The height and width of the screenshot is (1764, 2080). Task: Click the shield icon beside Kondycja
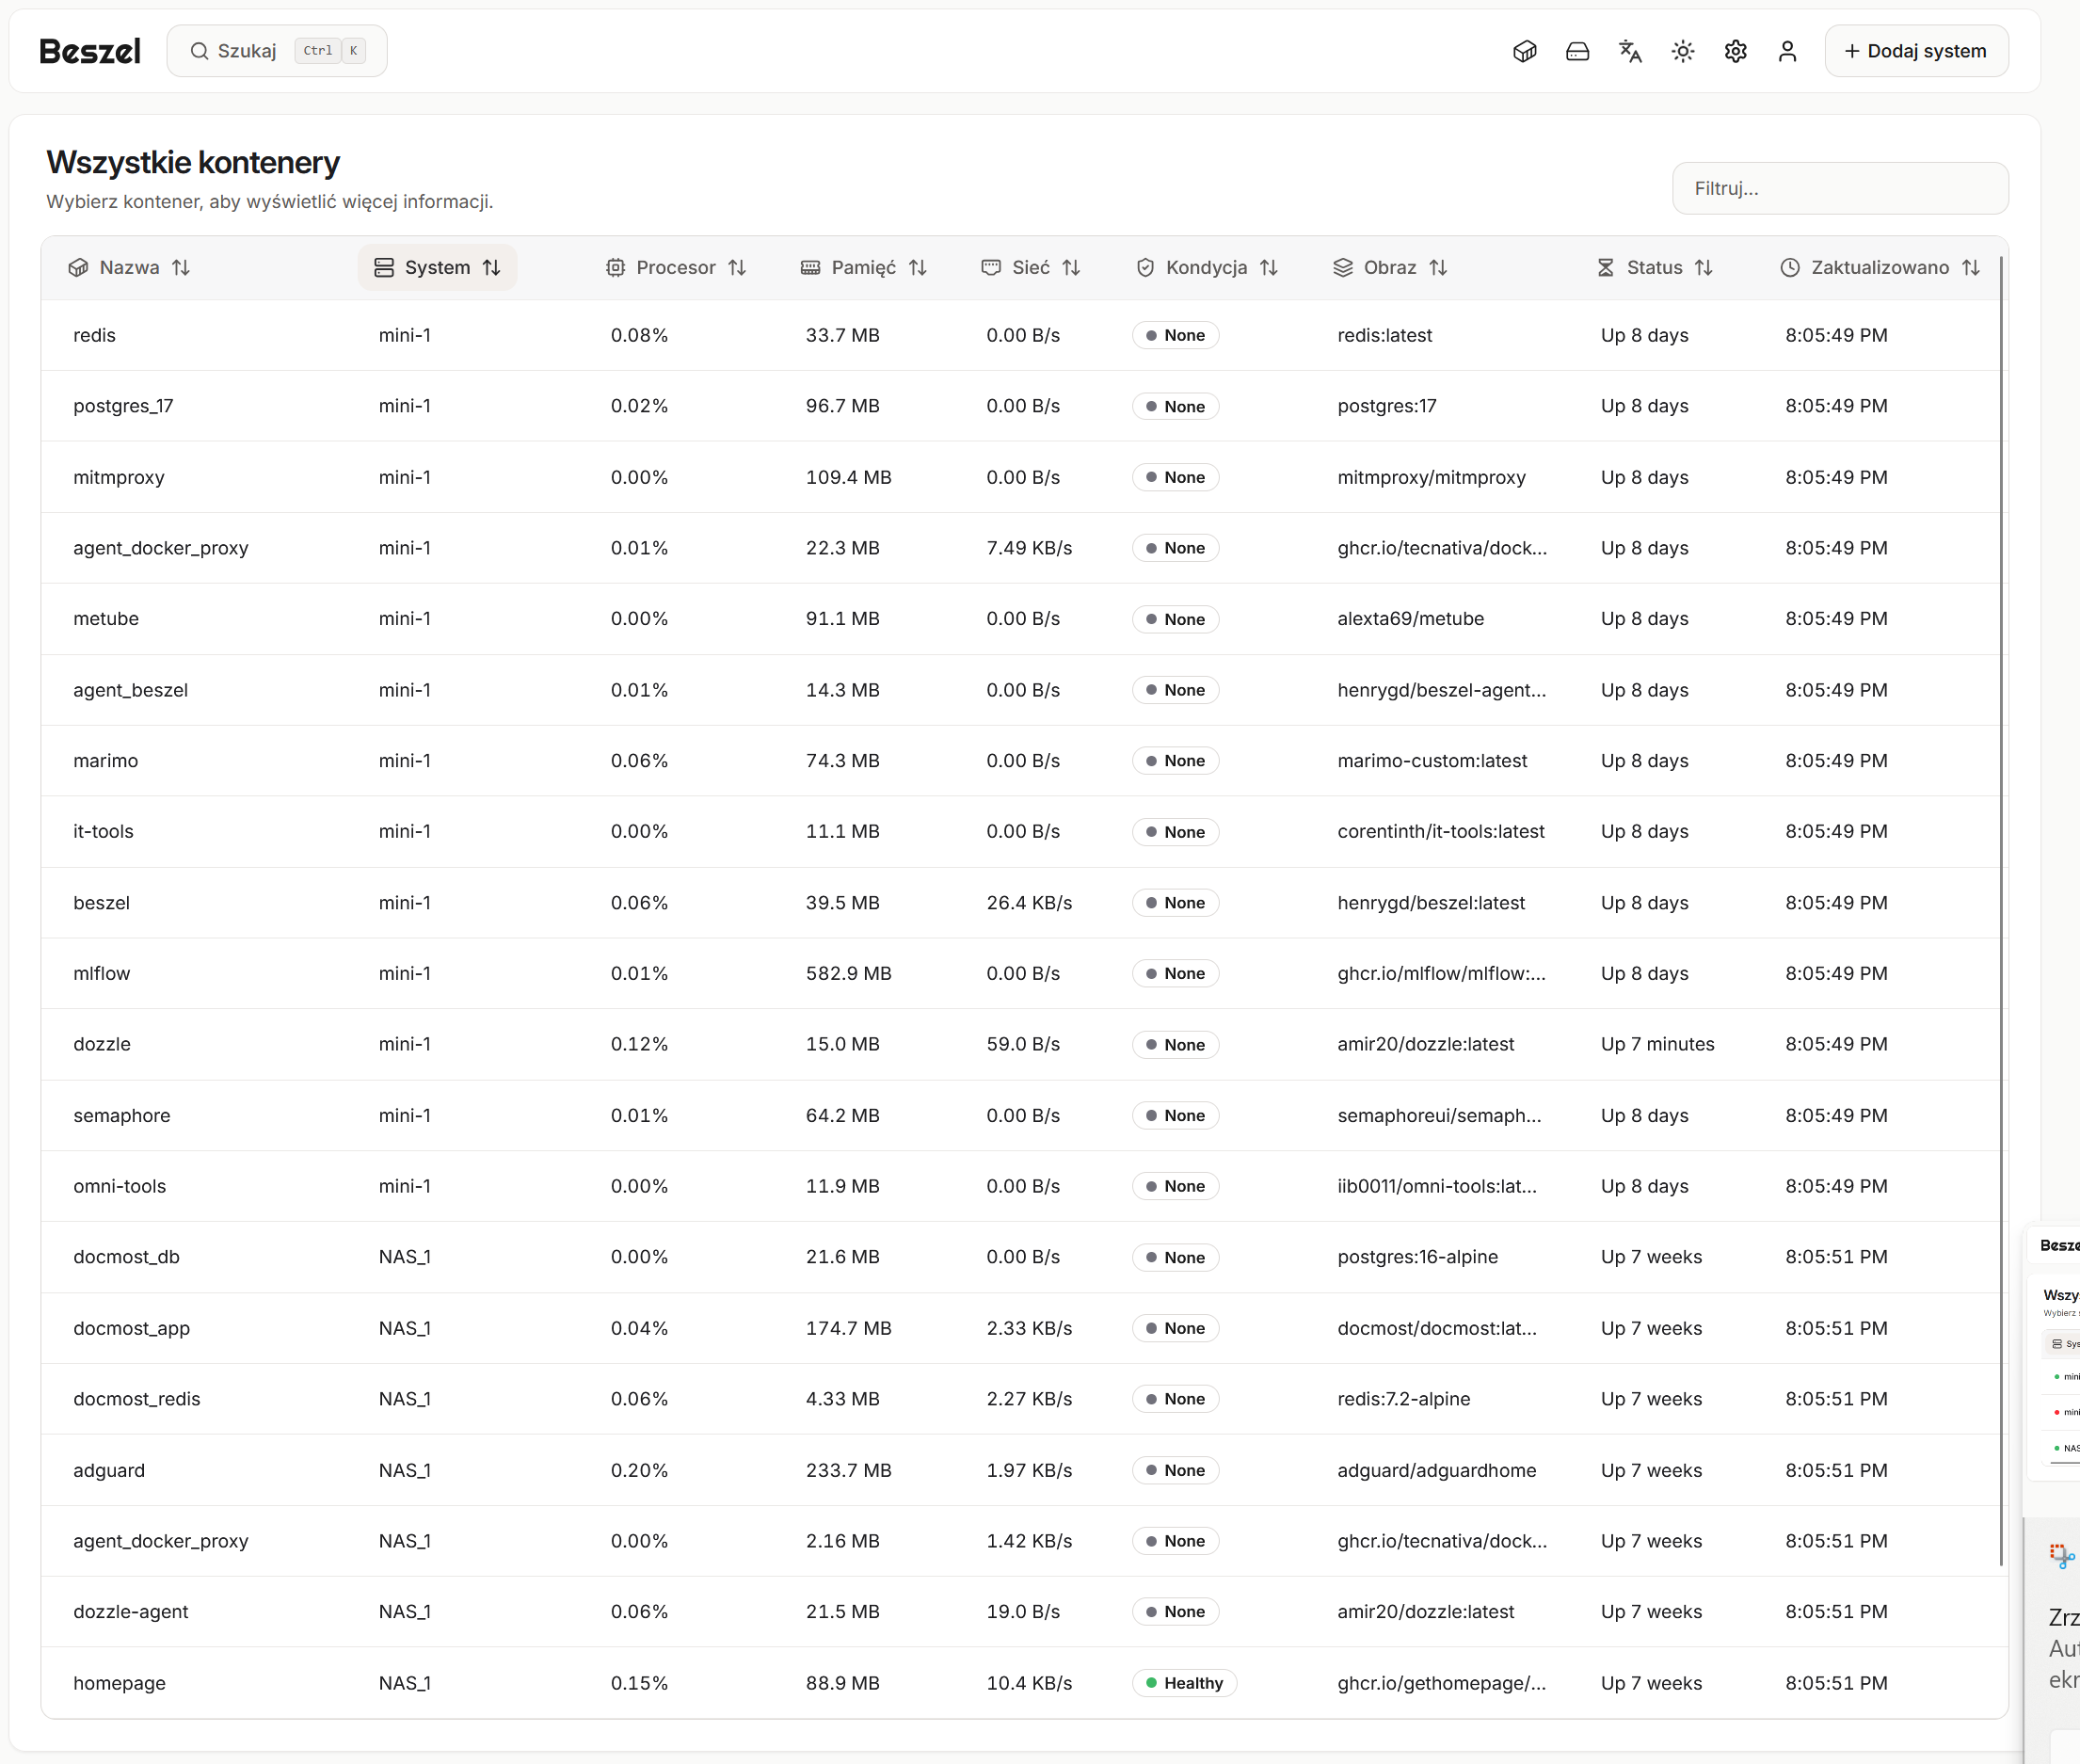[x=1146, y=267]
